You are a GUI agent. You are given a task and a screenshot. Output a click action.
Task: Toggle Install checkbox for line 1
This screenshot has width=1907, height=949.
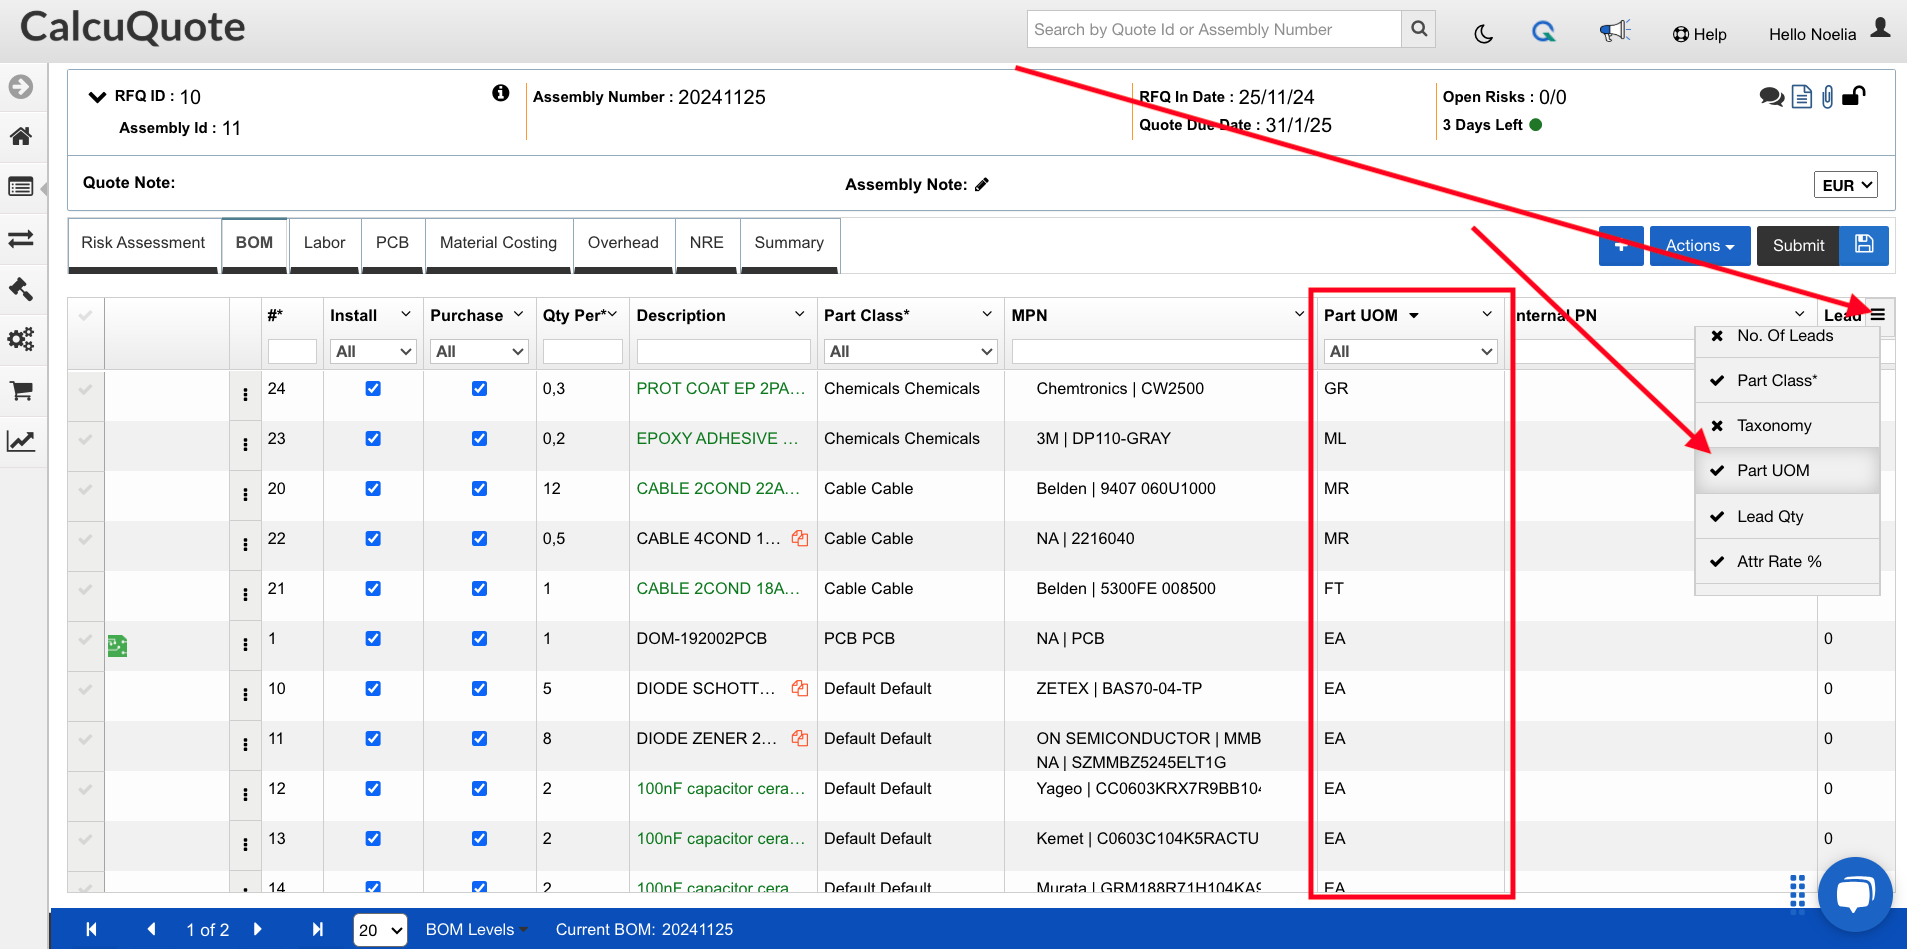[373, 638]
